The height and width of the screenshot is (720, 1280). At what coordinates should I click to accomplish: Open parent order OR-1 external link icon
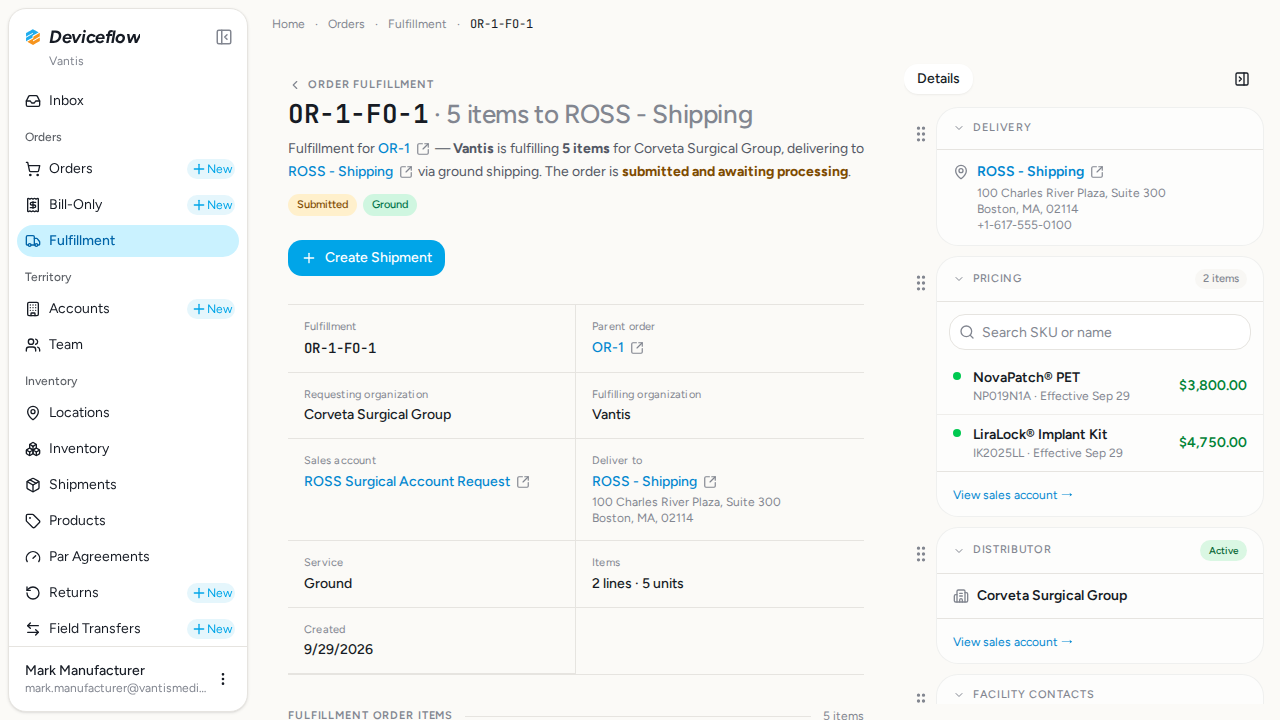(637, 348)
